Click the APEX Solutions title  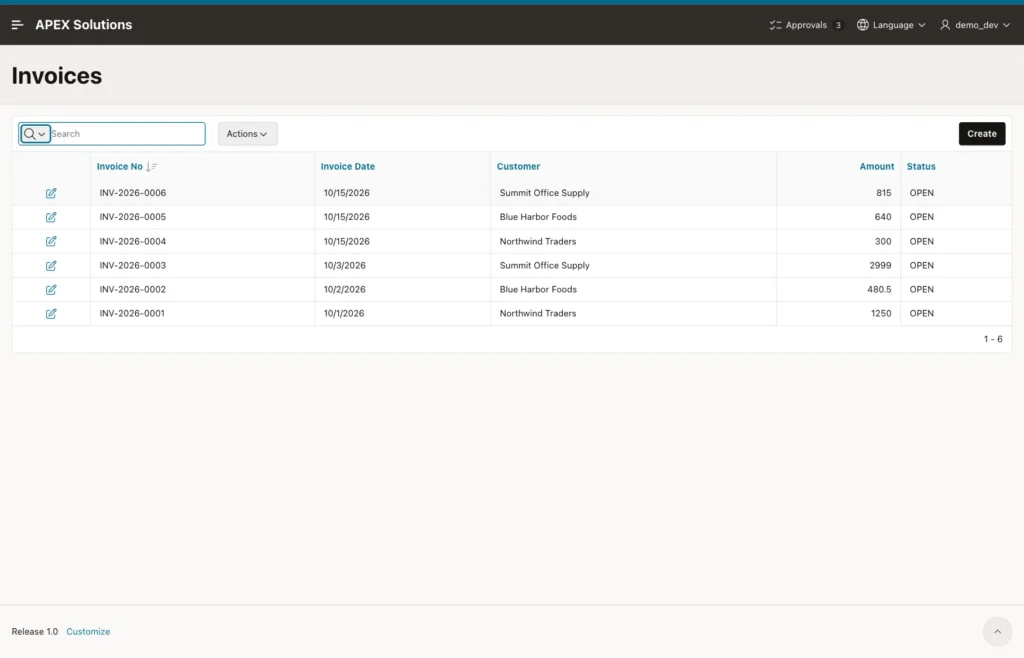tap(84, 25)
